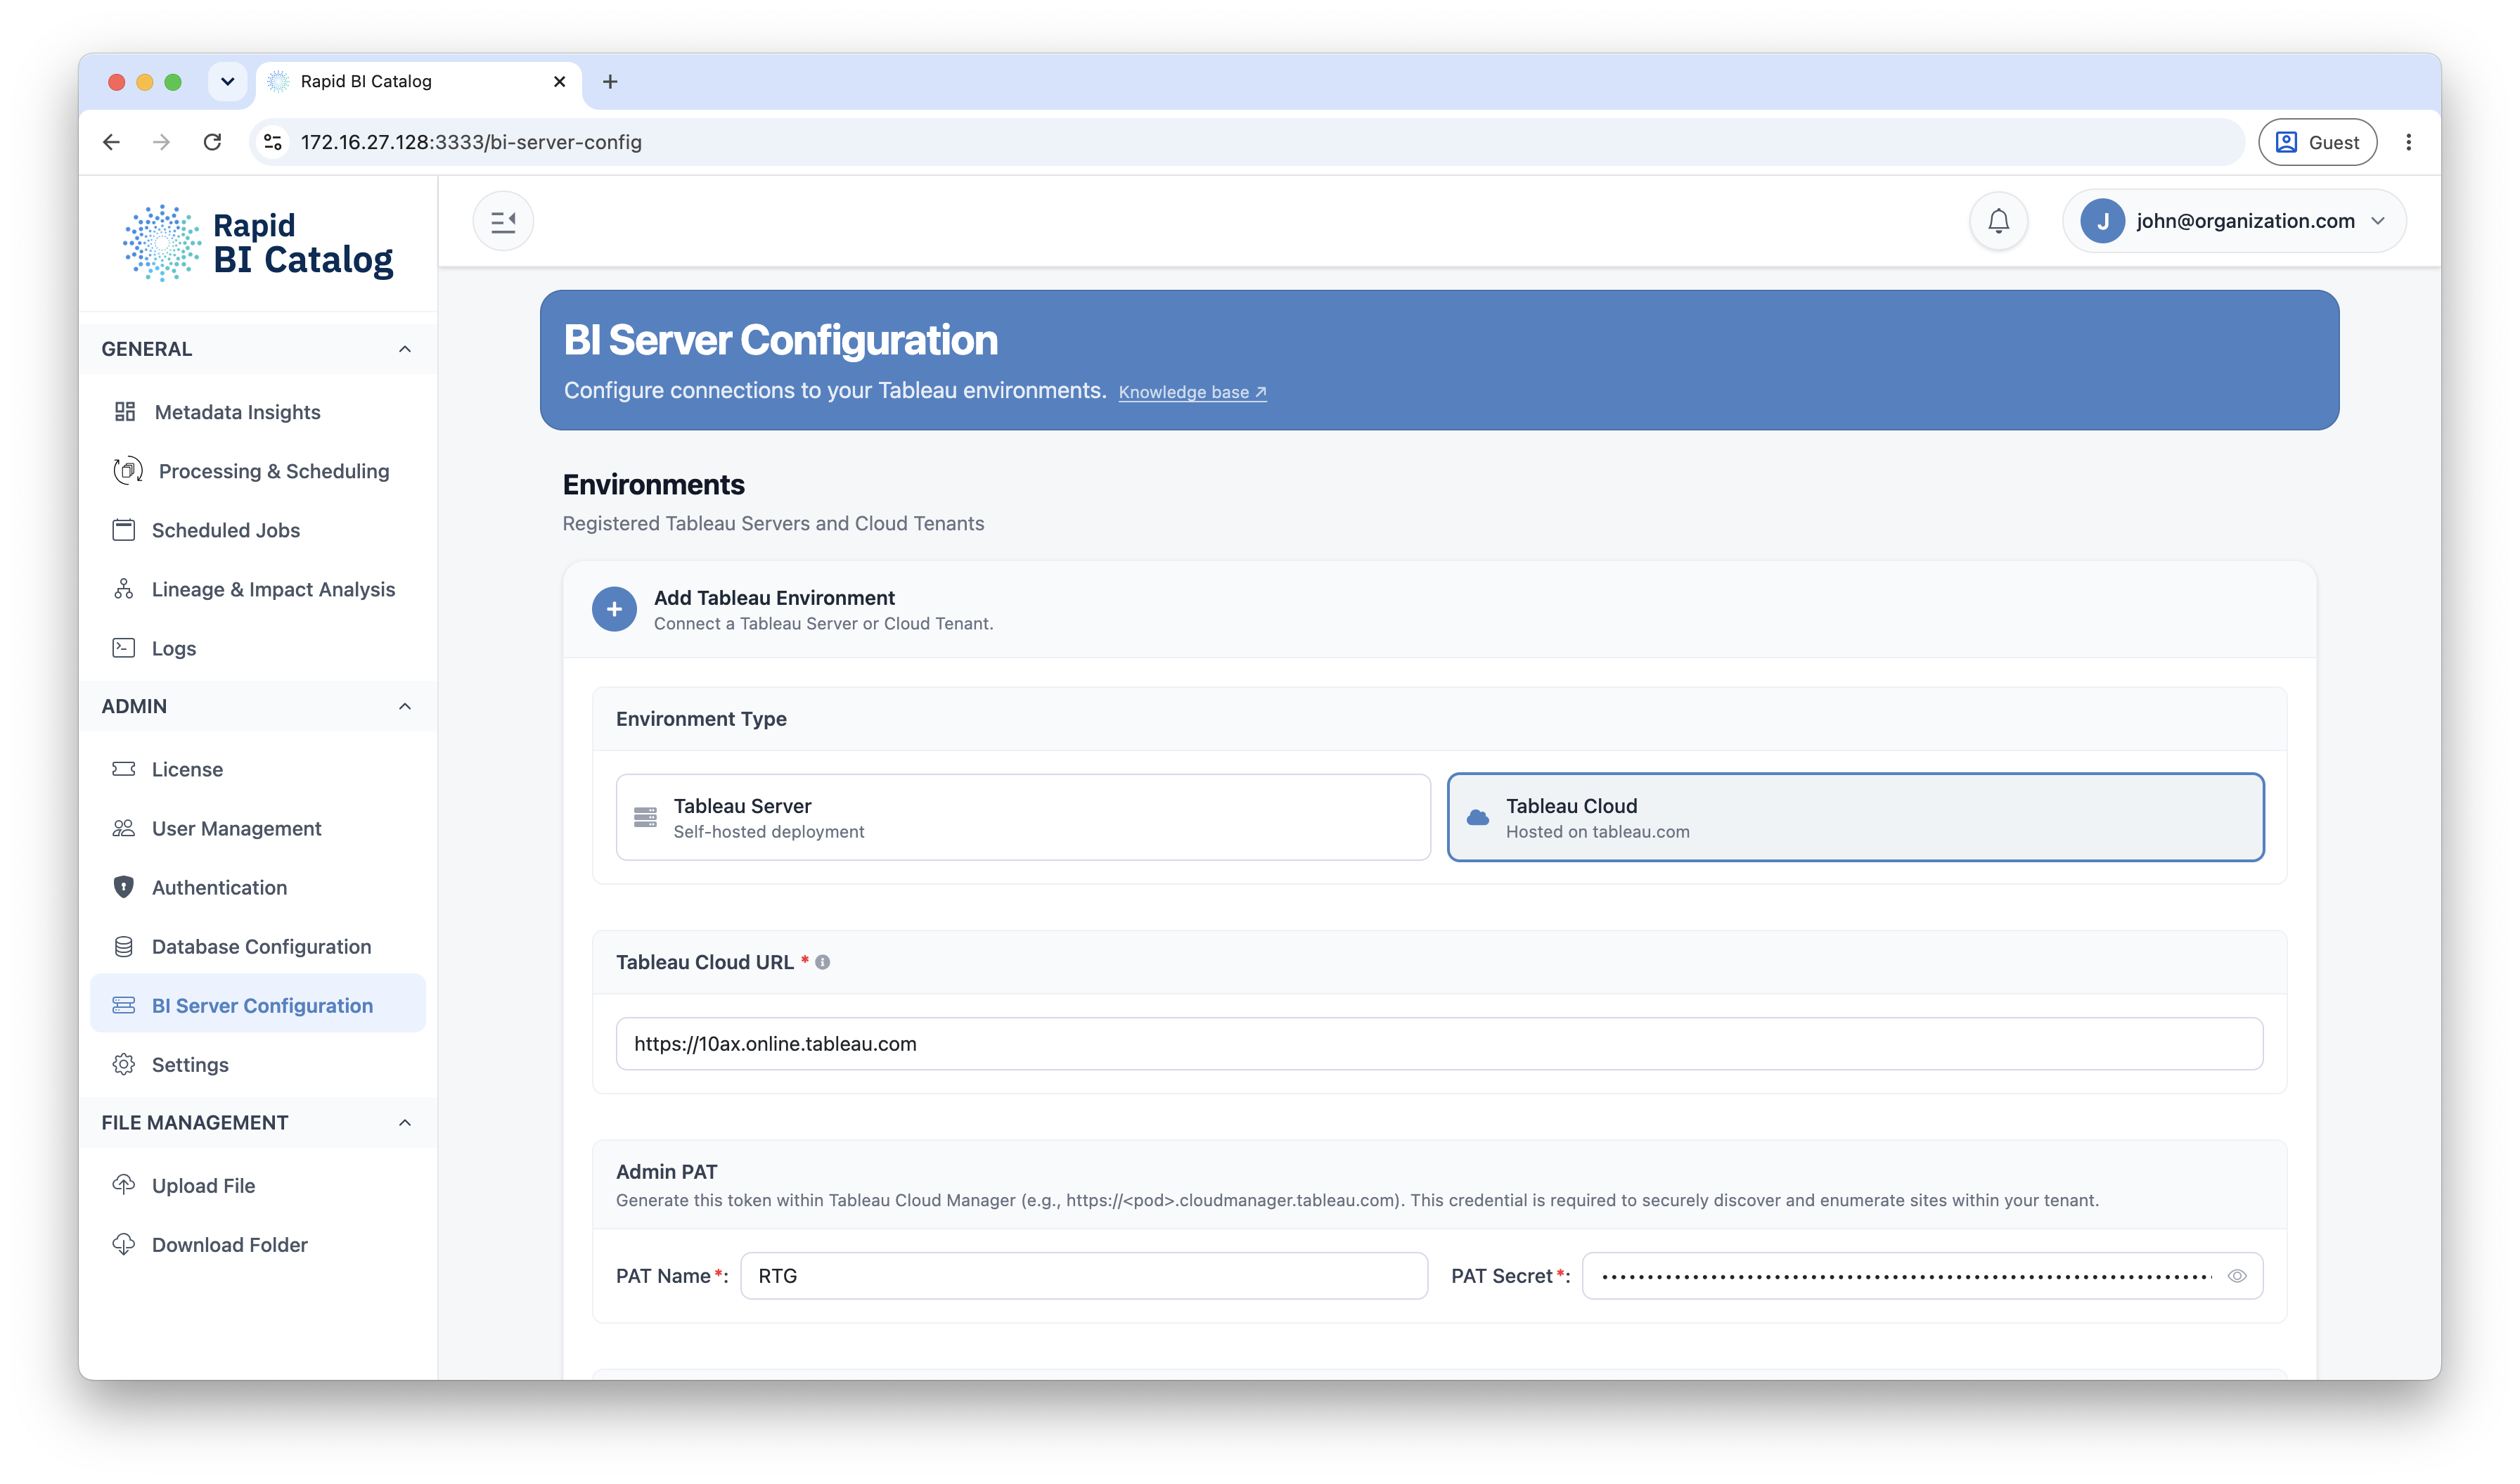The width and height of the screenshot is (2520, 1484).
Task: Click the PAT Secret password field
Action: pos(1922,1276)
